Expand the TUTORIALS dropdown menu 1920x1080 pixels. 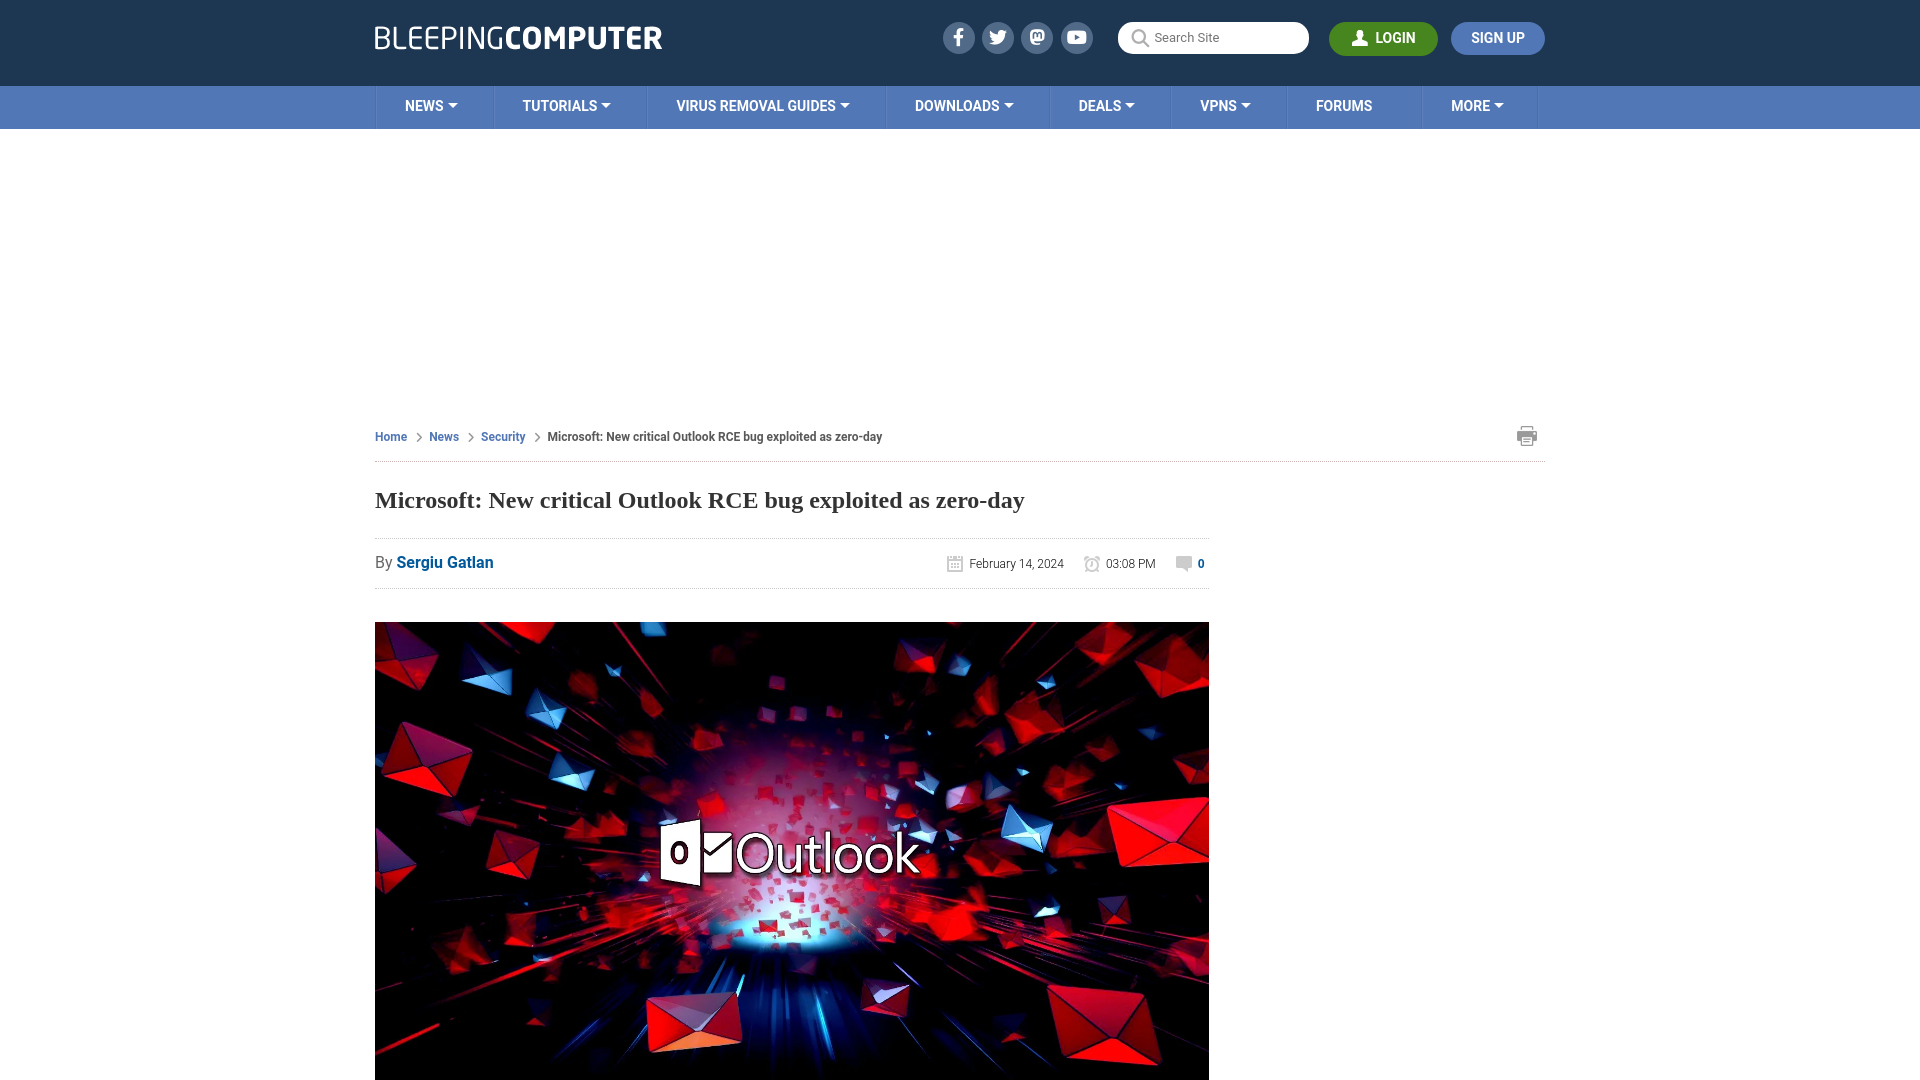(566, 105)
